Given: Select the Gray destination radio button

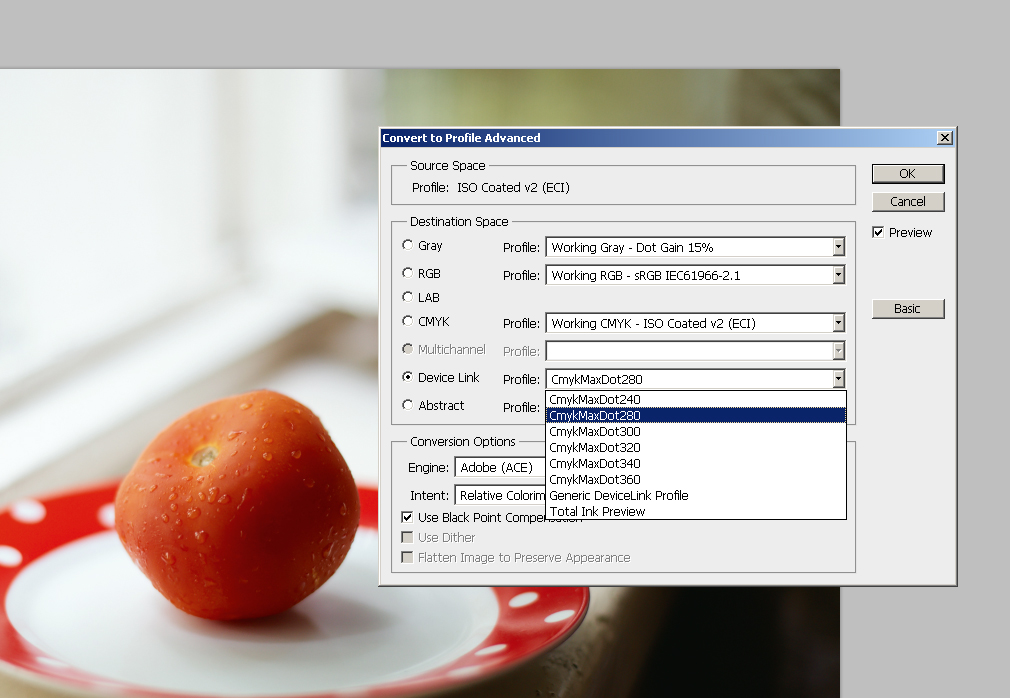Looking at the screenshot, I should point(407,245).
